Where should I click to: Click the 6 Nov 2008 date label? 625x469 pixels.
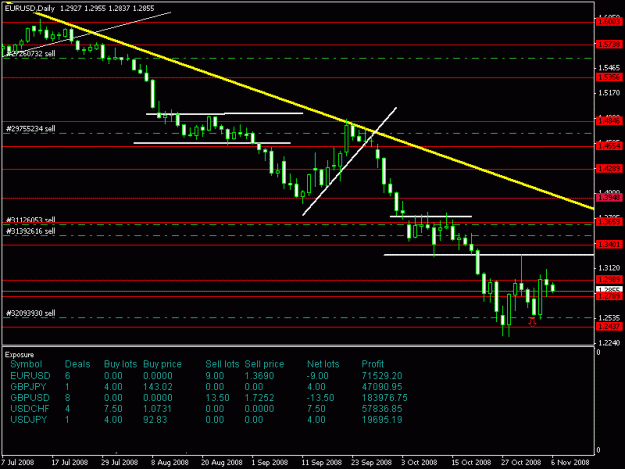(570, 462)
